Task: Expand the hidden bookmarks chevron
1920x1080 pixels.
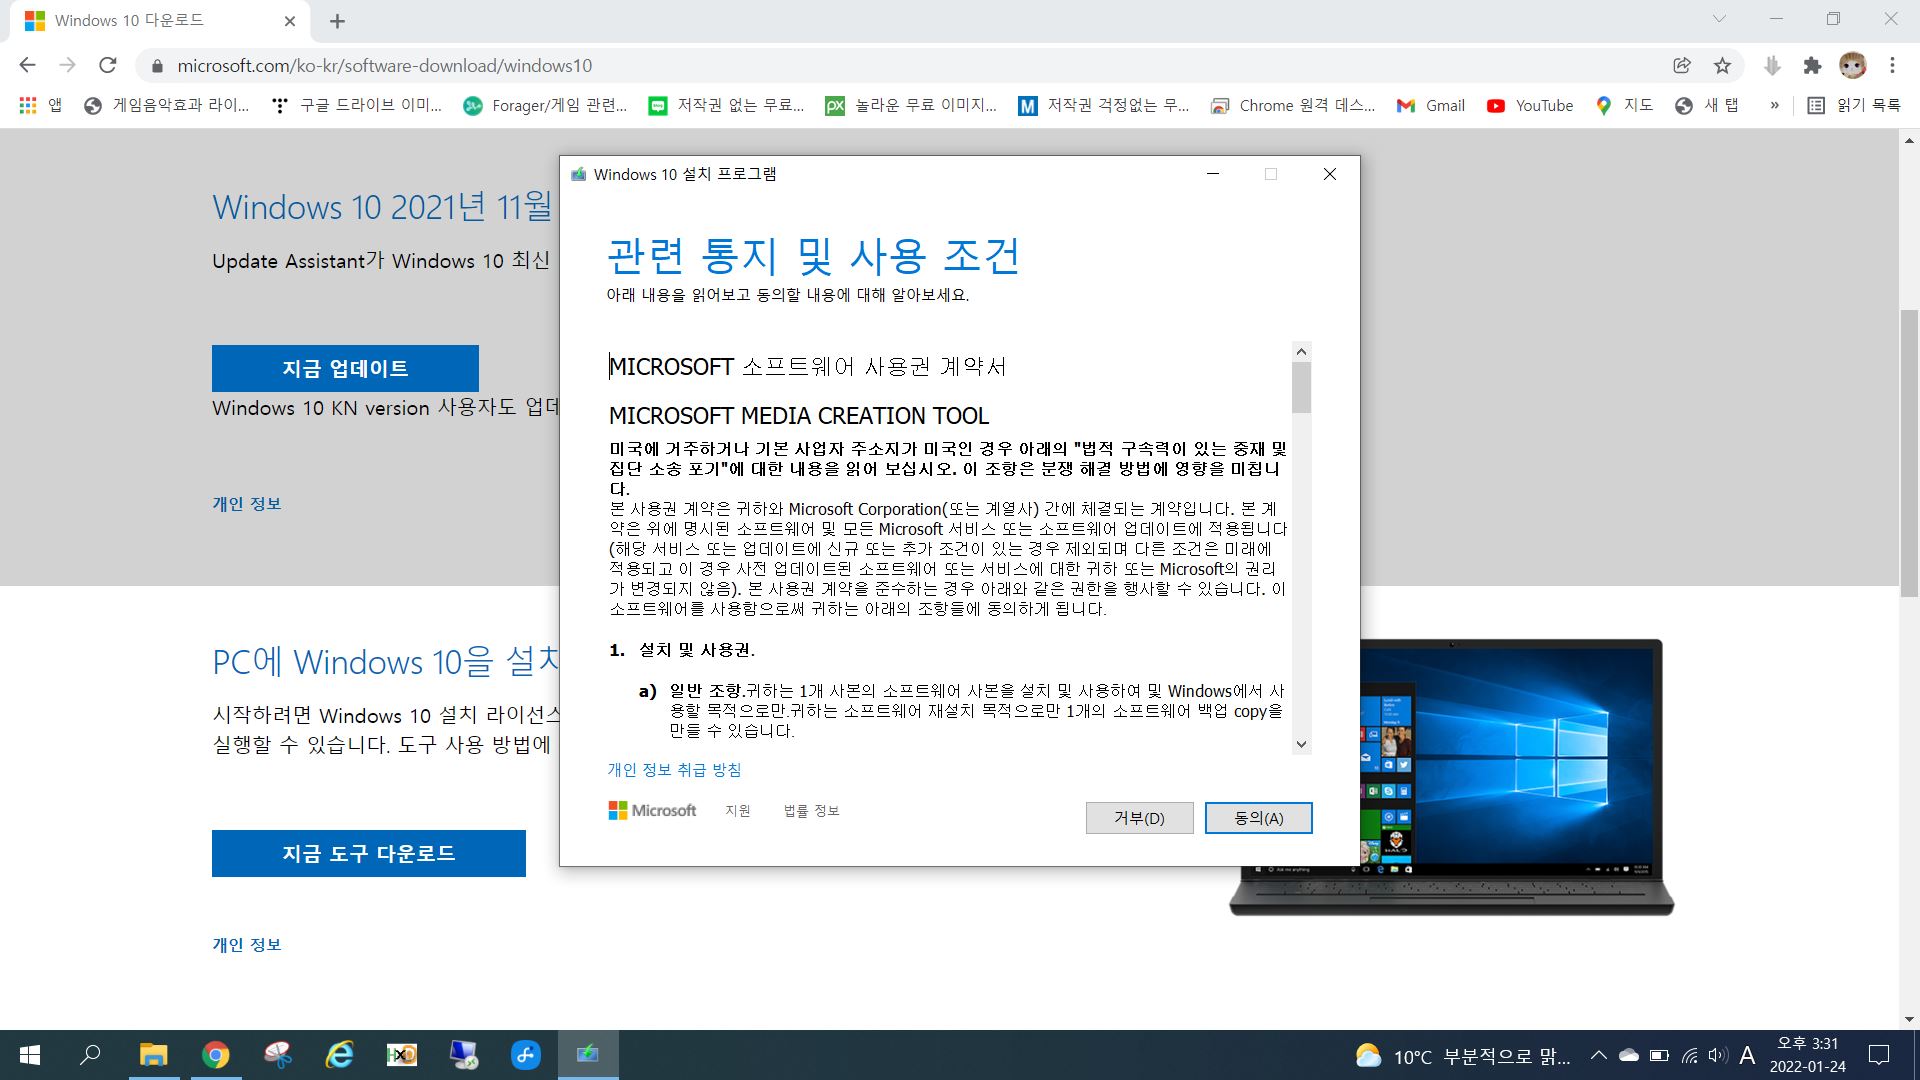Action: coord(1774,106)
